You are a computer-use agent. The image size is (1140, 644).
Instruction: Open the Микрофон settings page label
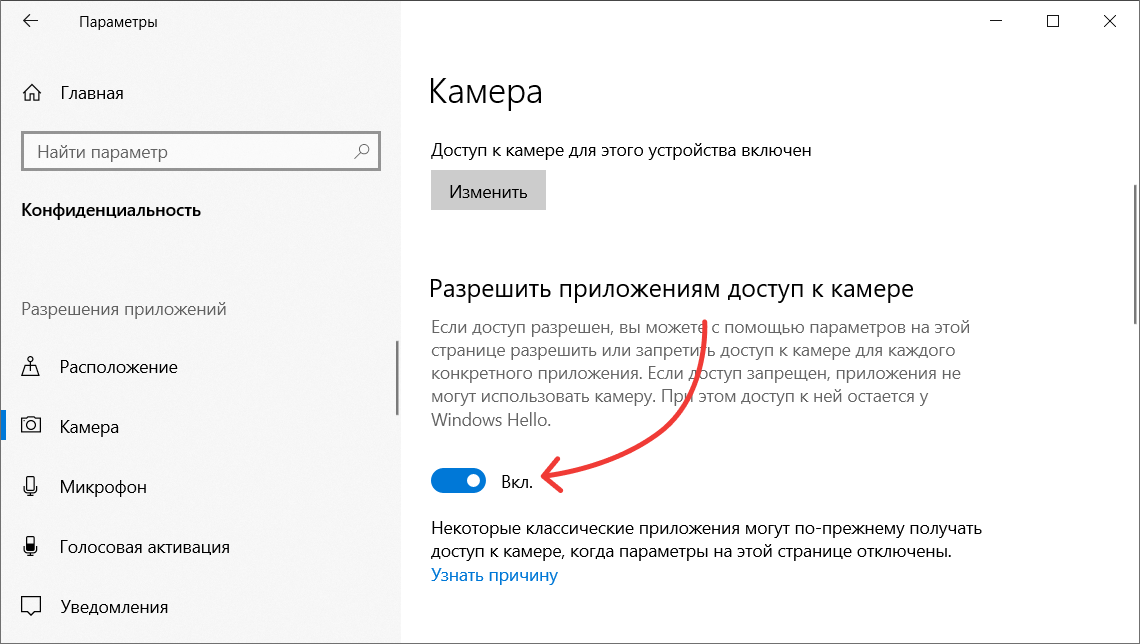(103, 487)
